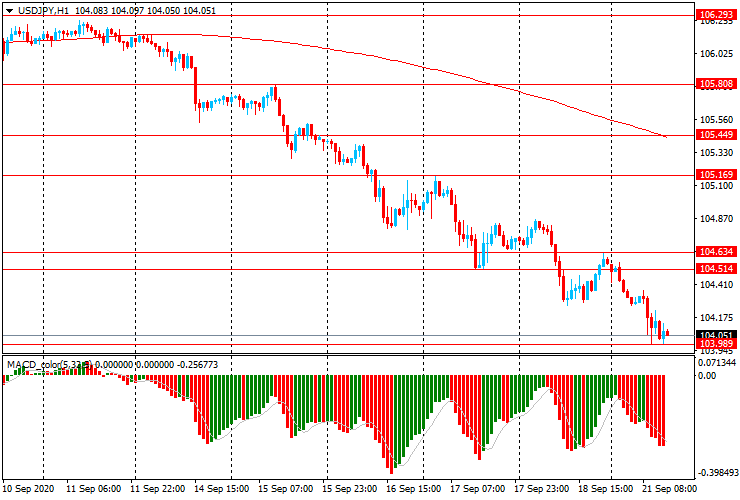Click the 105.100 price axis value
The width and height of the screenshot is (740, 500).
[x=716, y=186]
